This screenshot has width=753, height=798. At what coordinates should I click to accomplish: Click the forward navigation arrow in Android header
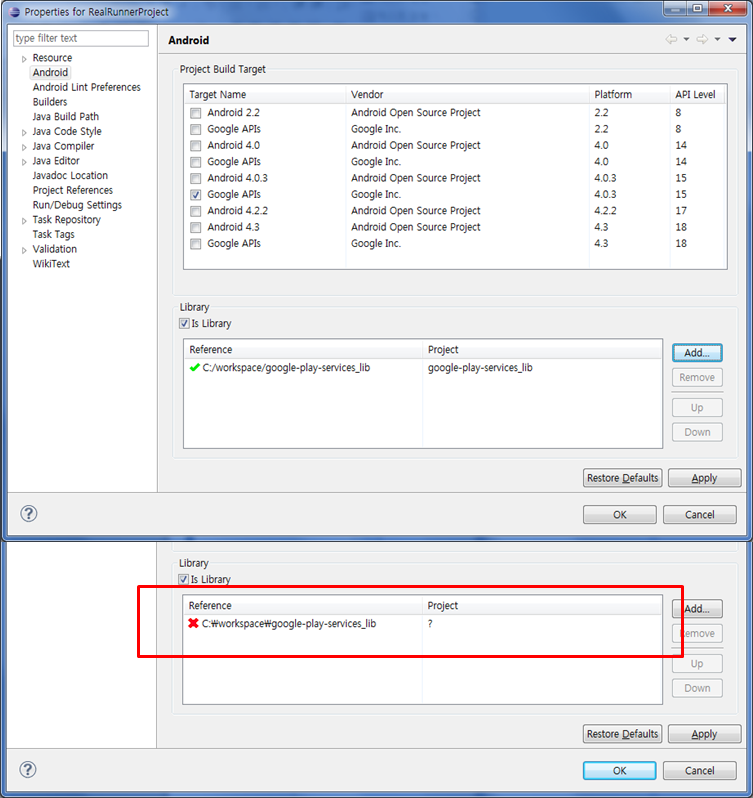point(702,39)
